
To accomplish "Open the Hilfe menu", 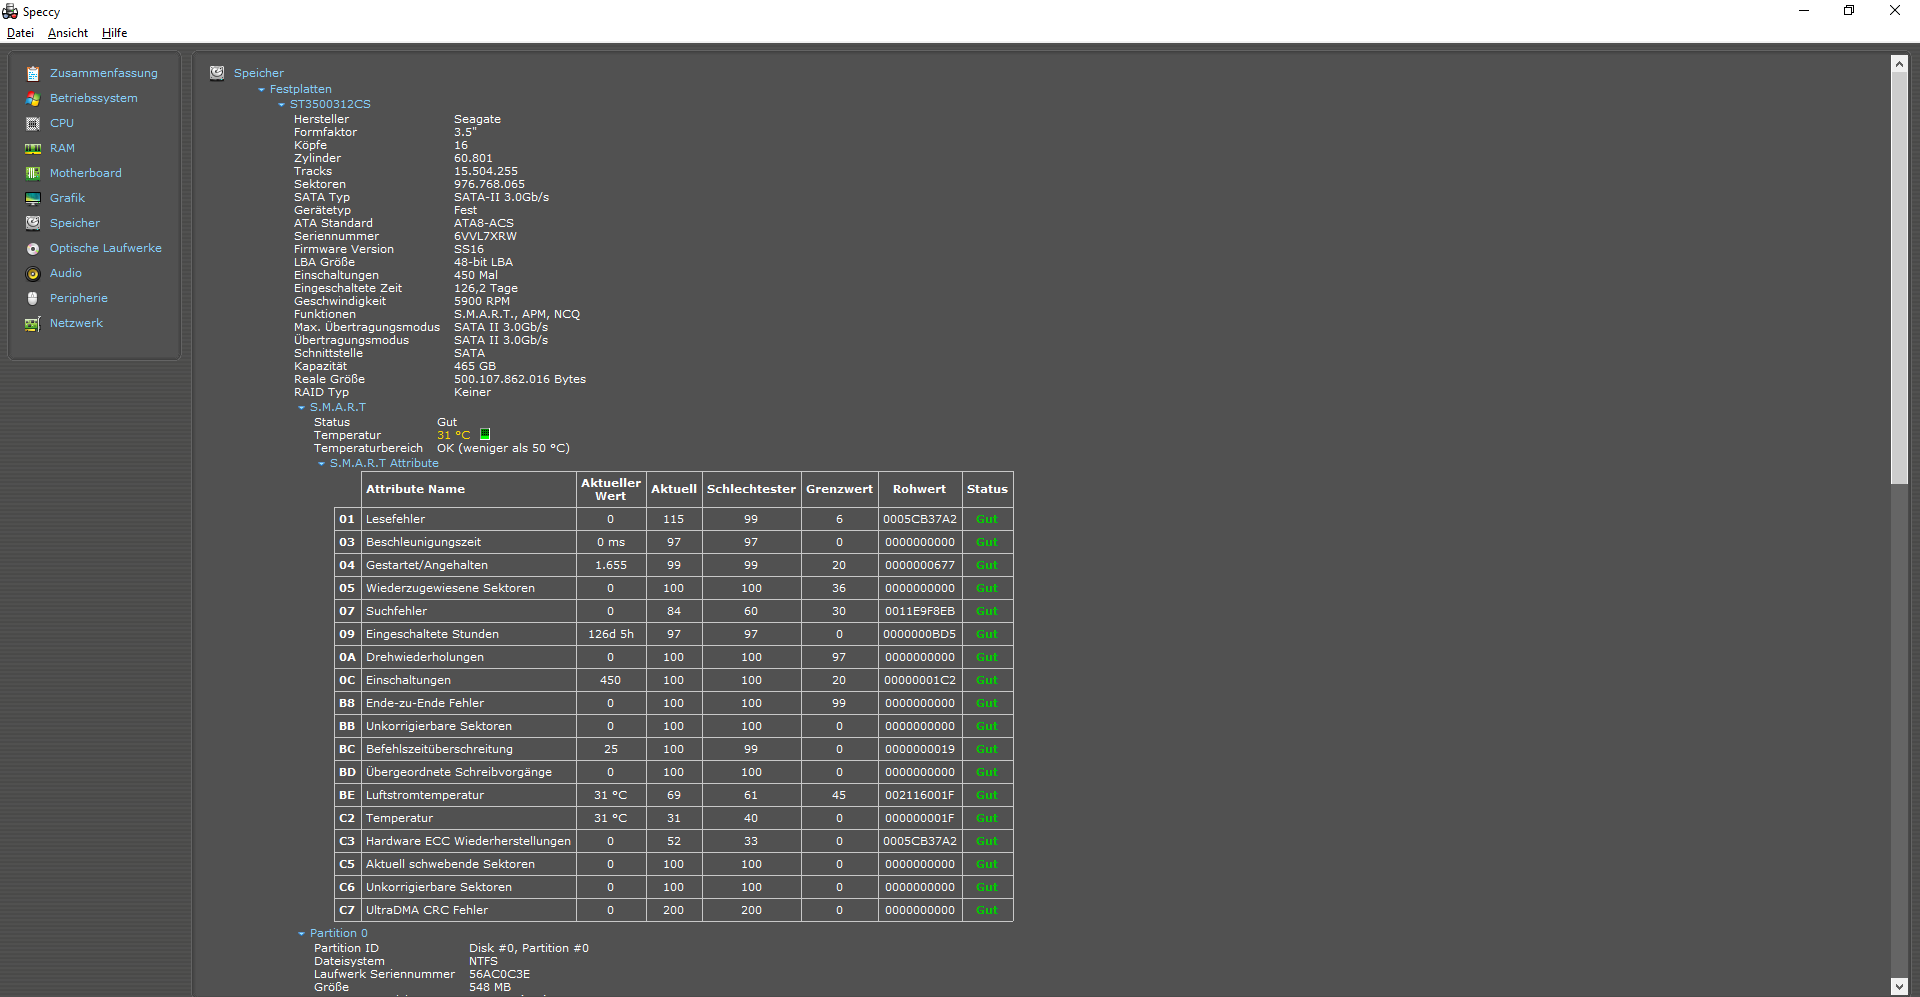I will (x=114, y=33).
